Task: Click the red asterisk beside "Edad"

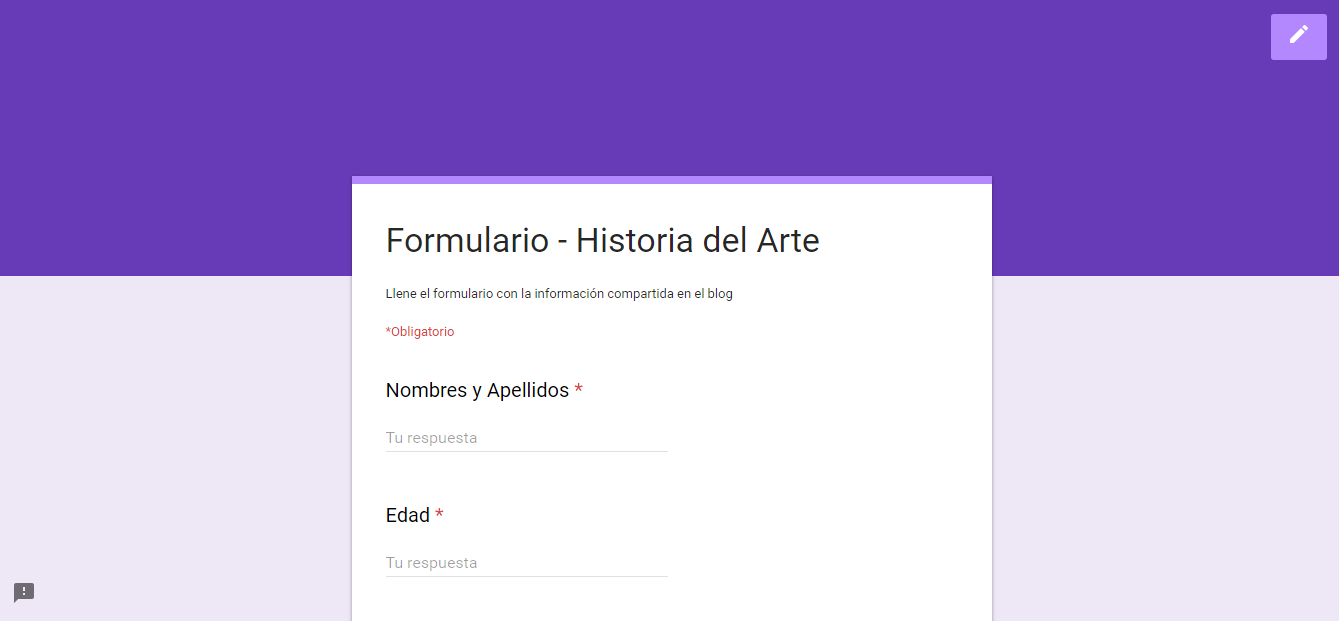Action: (x=439, y=515)
